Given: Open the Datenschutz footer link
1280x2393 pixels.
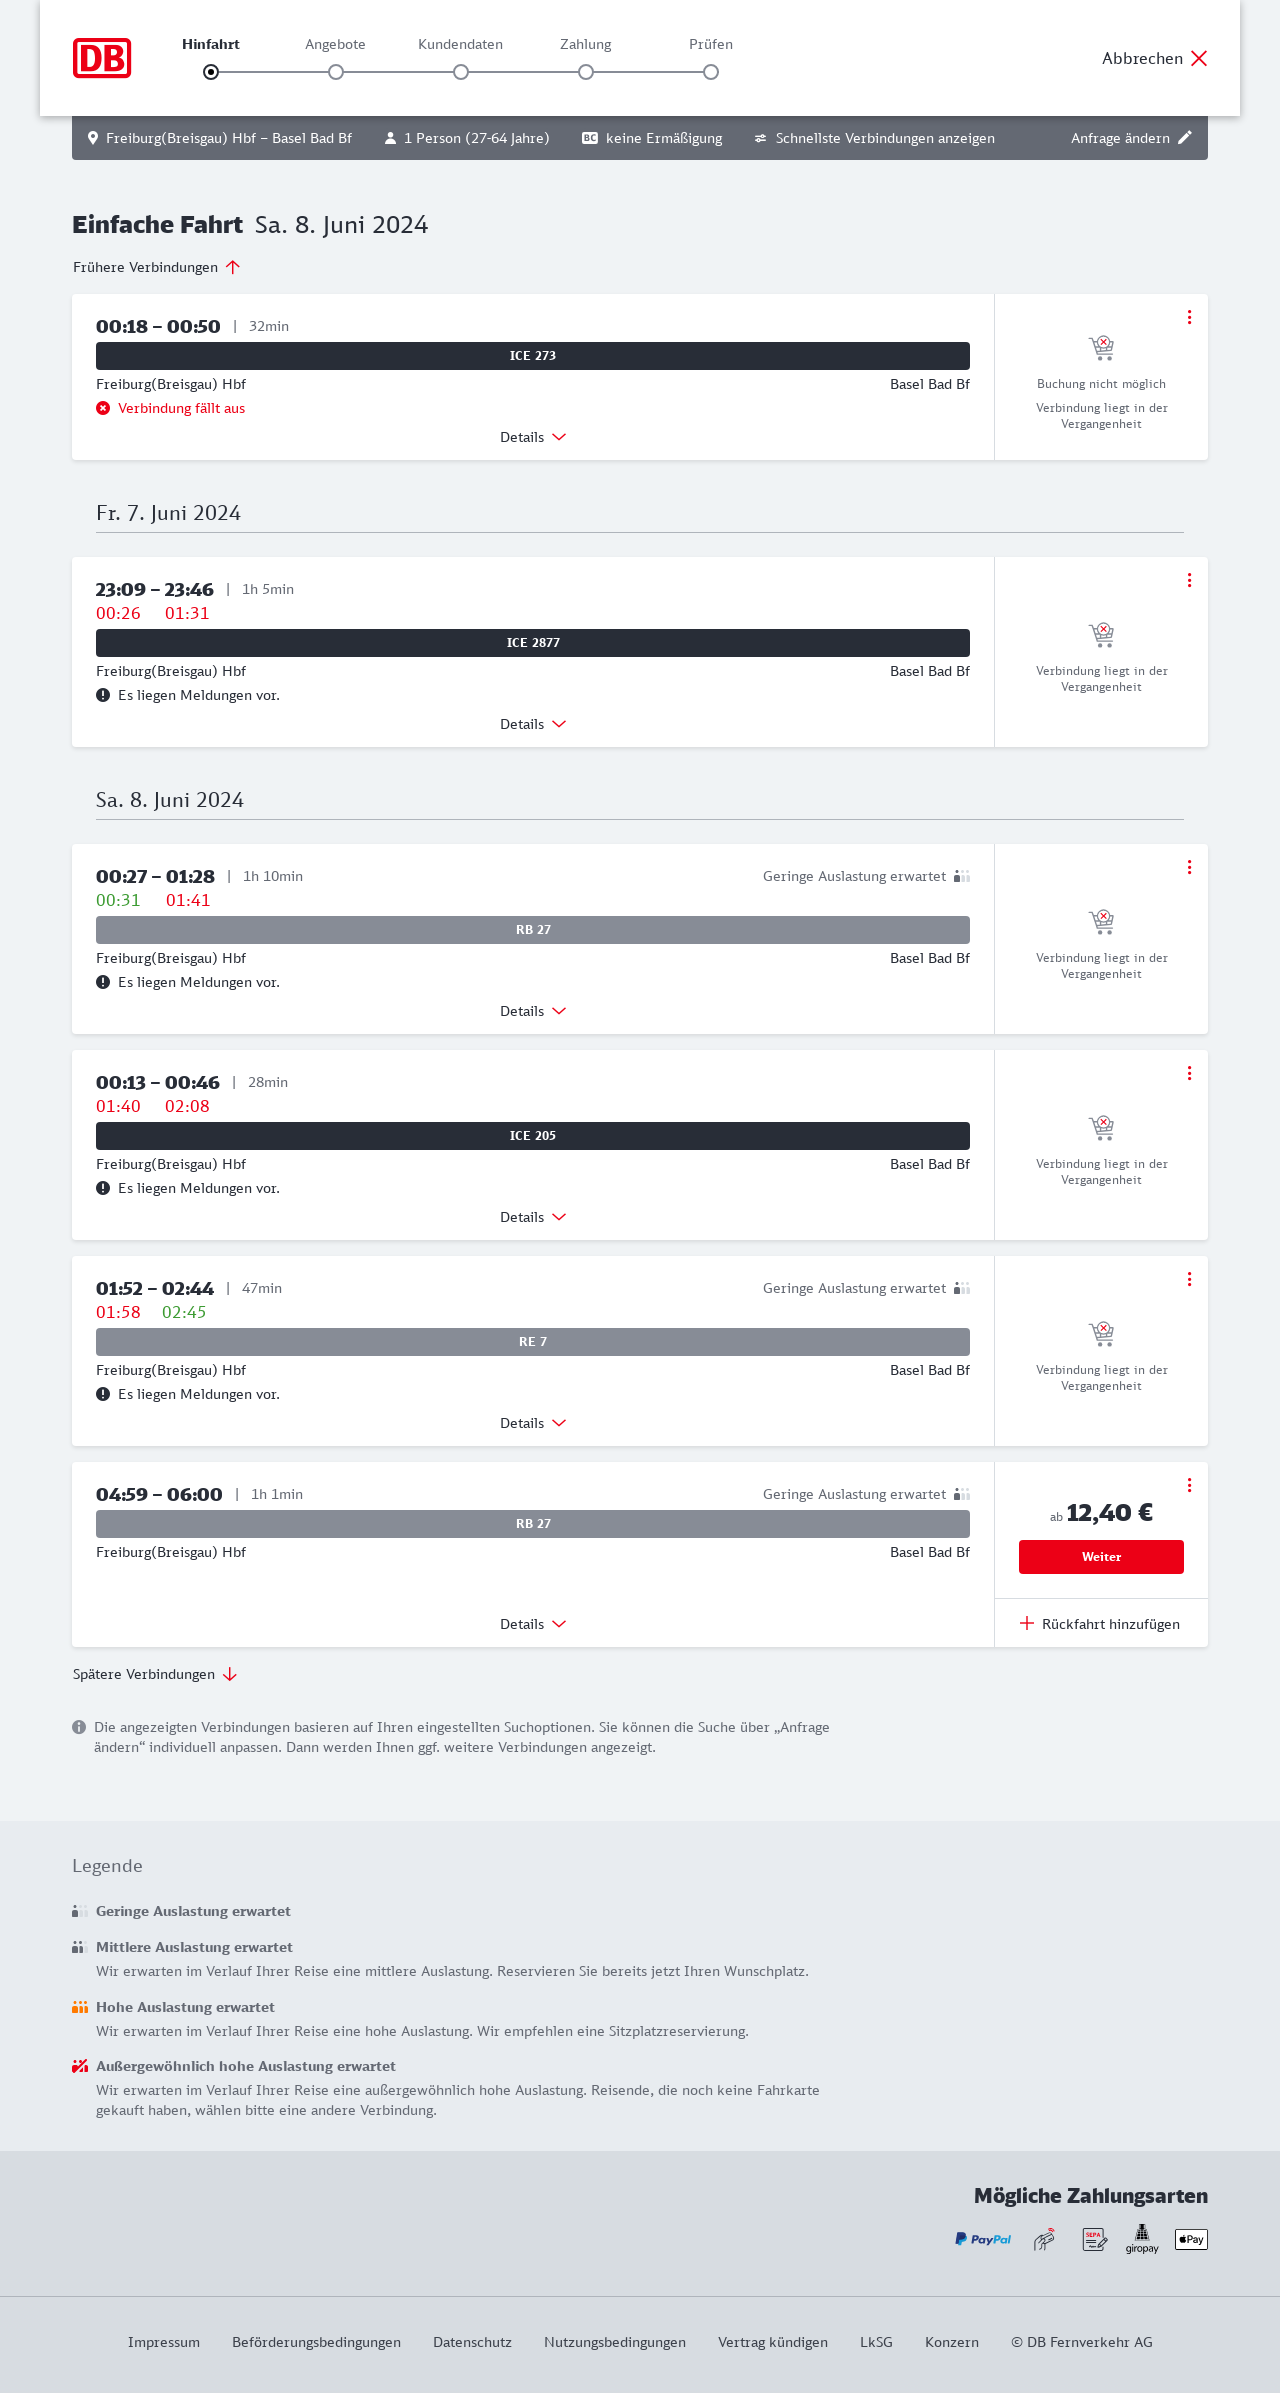Looking at the screenshot, I should point(472,2342).
